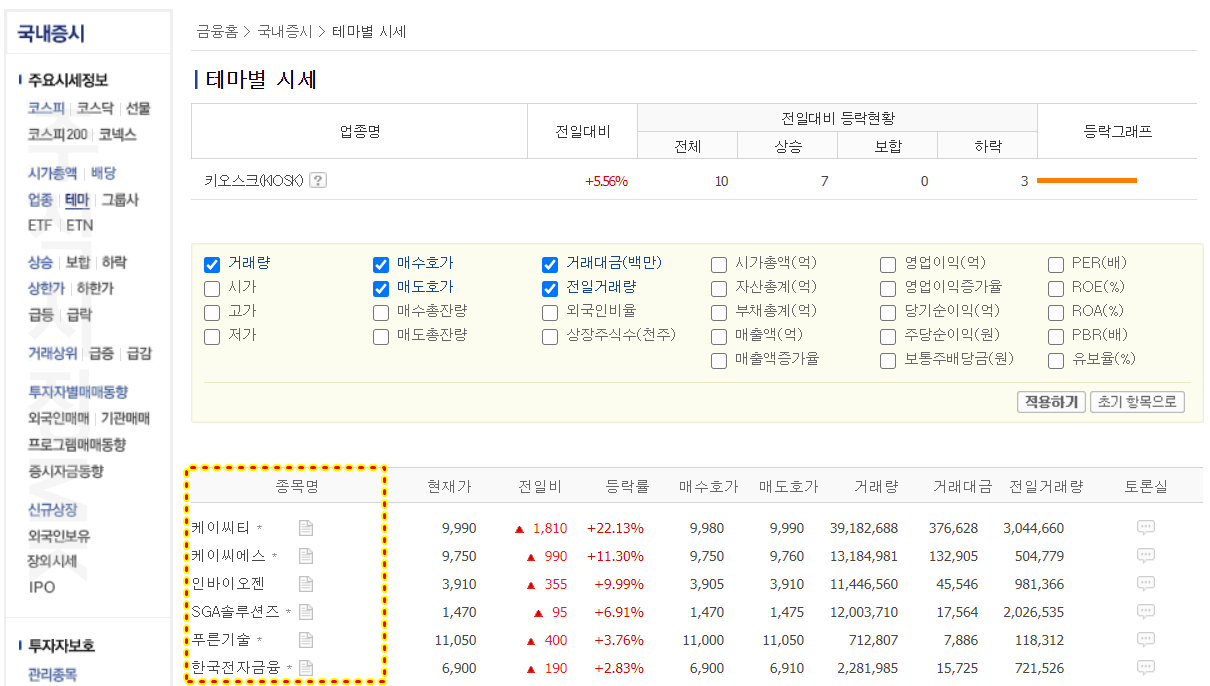Viewport: 1210px width, 686px height.
Task: Uncheck the 거래대금(백만) checkbox
Action: [550, 265]
